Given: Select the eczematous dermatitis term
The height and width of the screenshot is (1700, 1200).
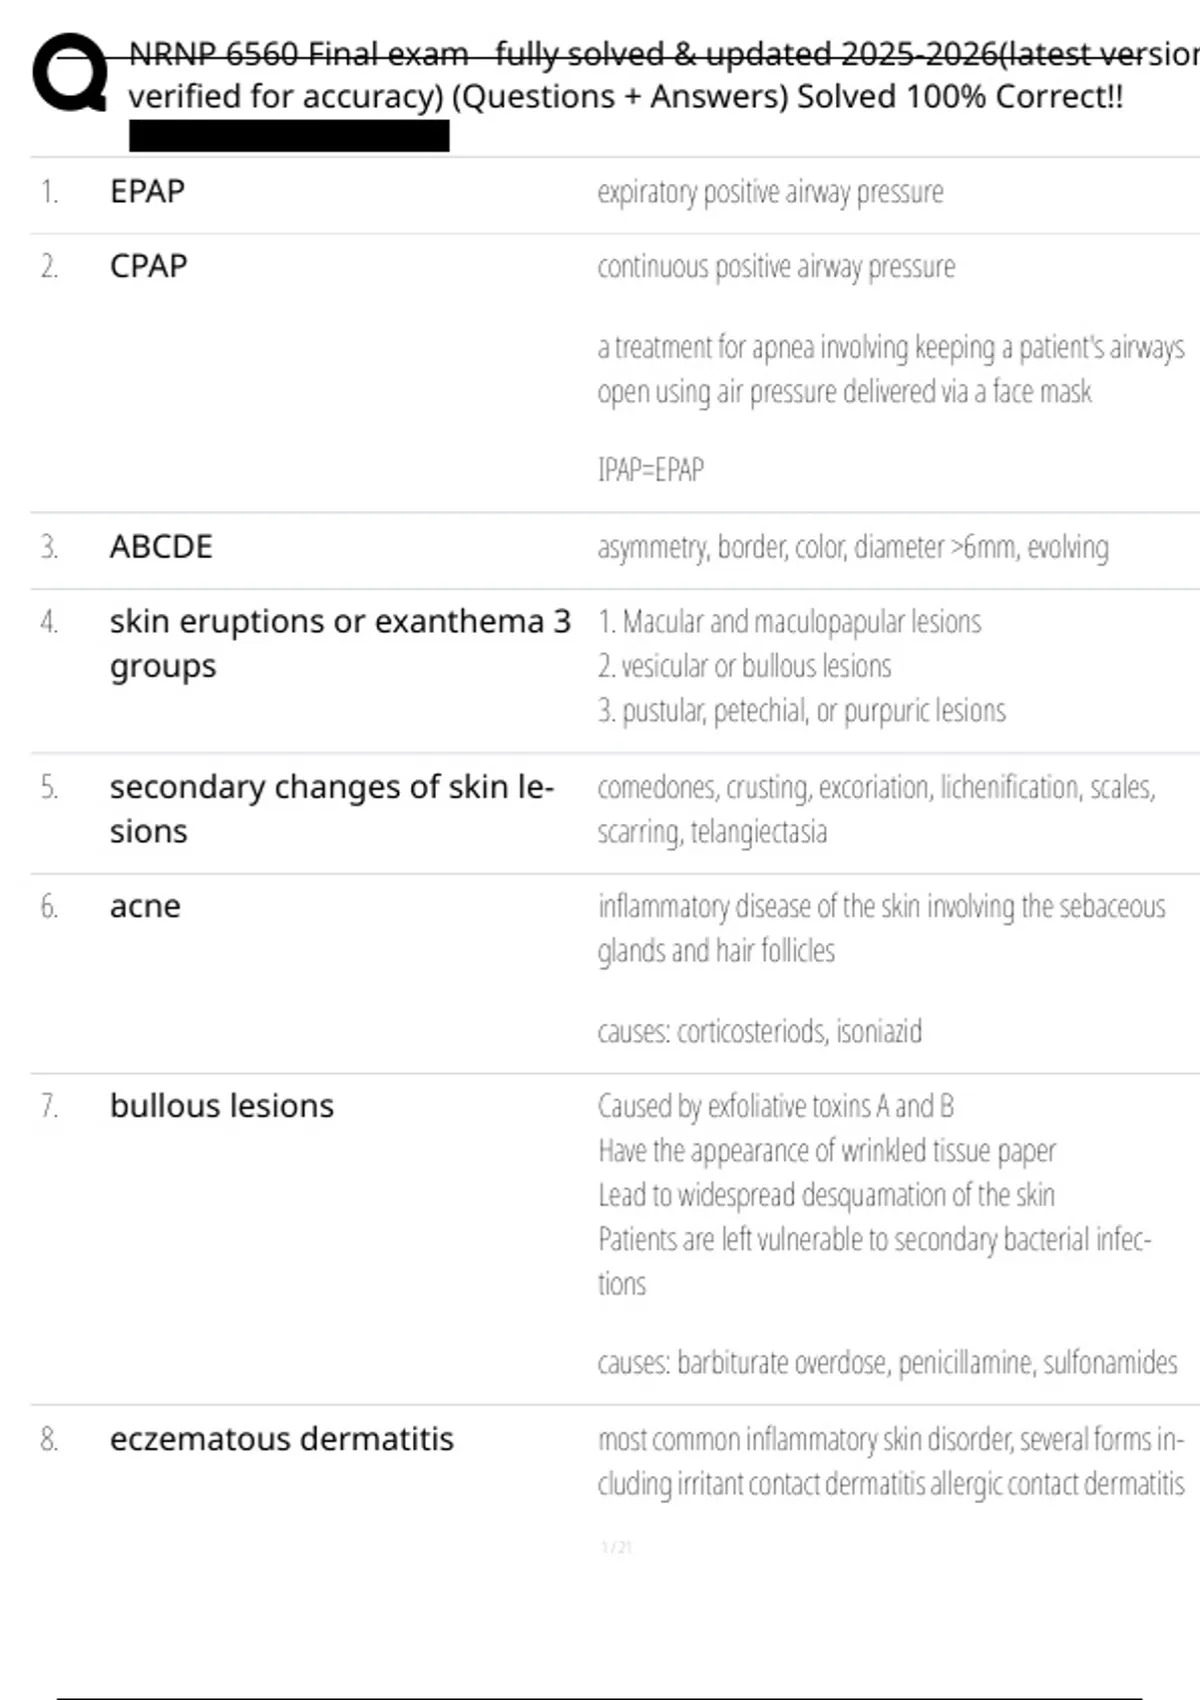Looking at the screenshot, I should (x=282, y=1439).
